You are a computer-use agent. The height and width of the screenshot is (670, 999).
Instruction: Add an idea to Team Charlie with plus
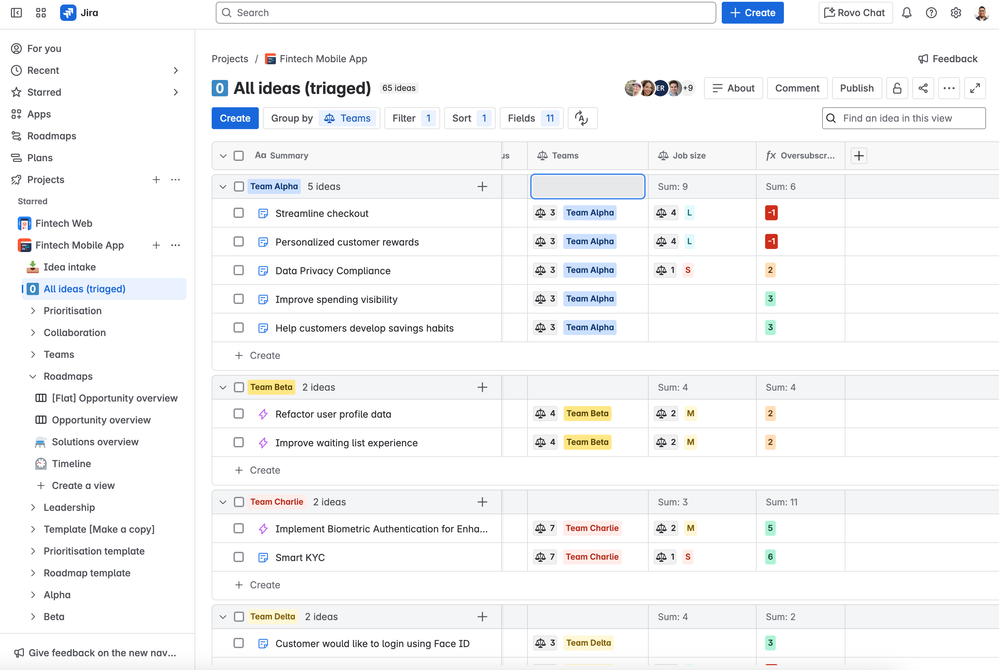click(x=482, y=502)
